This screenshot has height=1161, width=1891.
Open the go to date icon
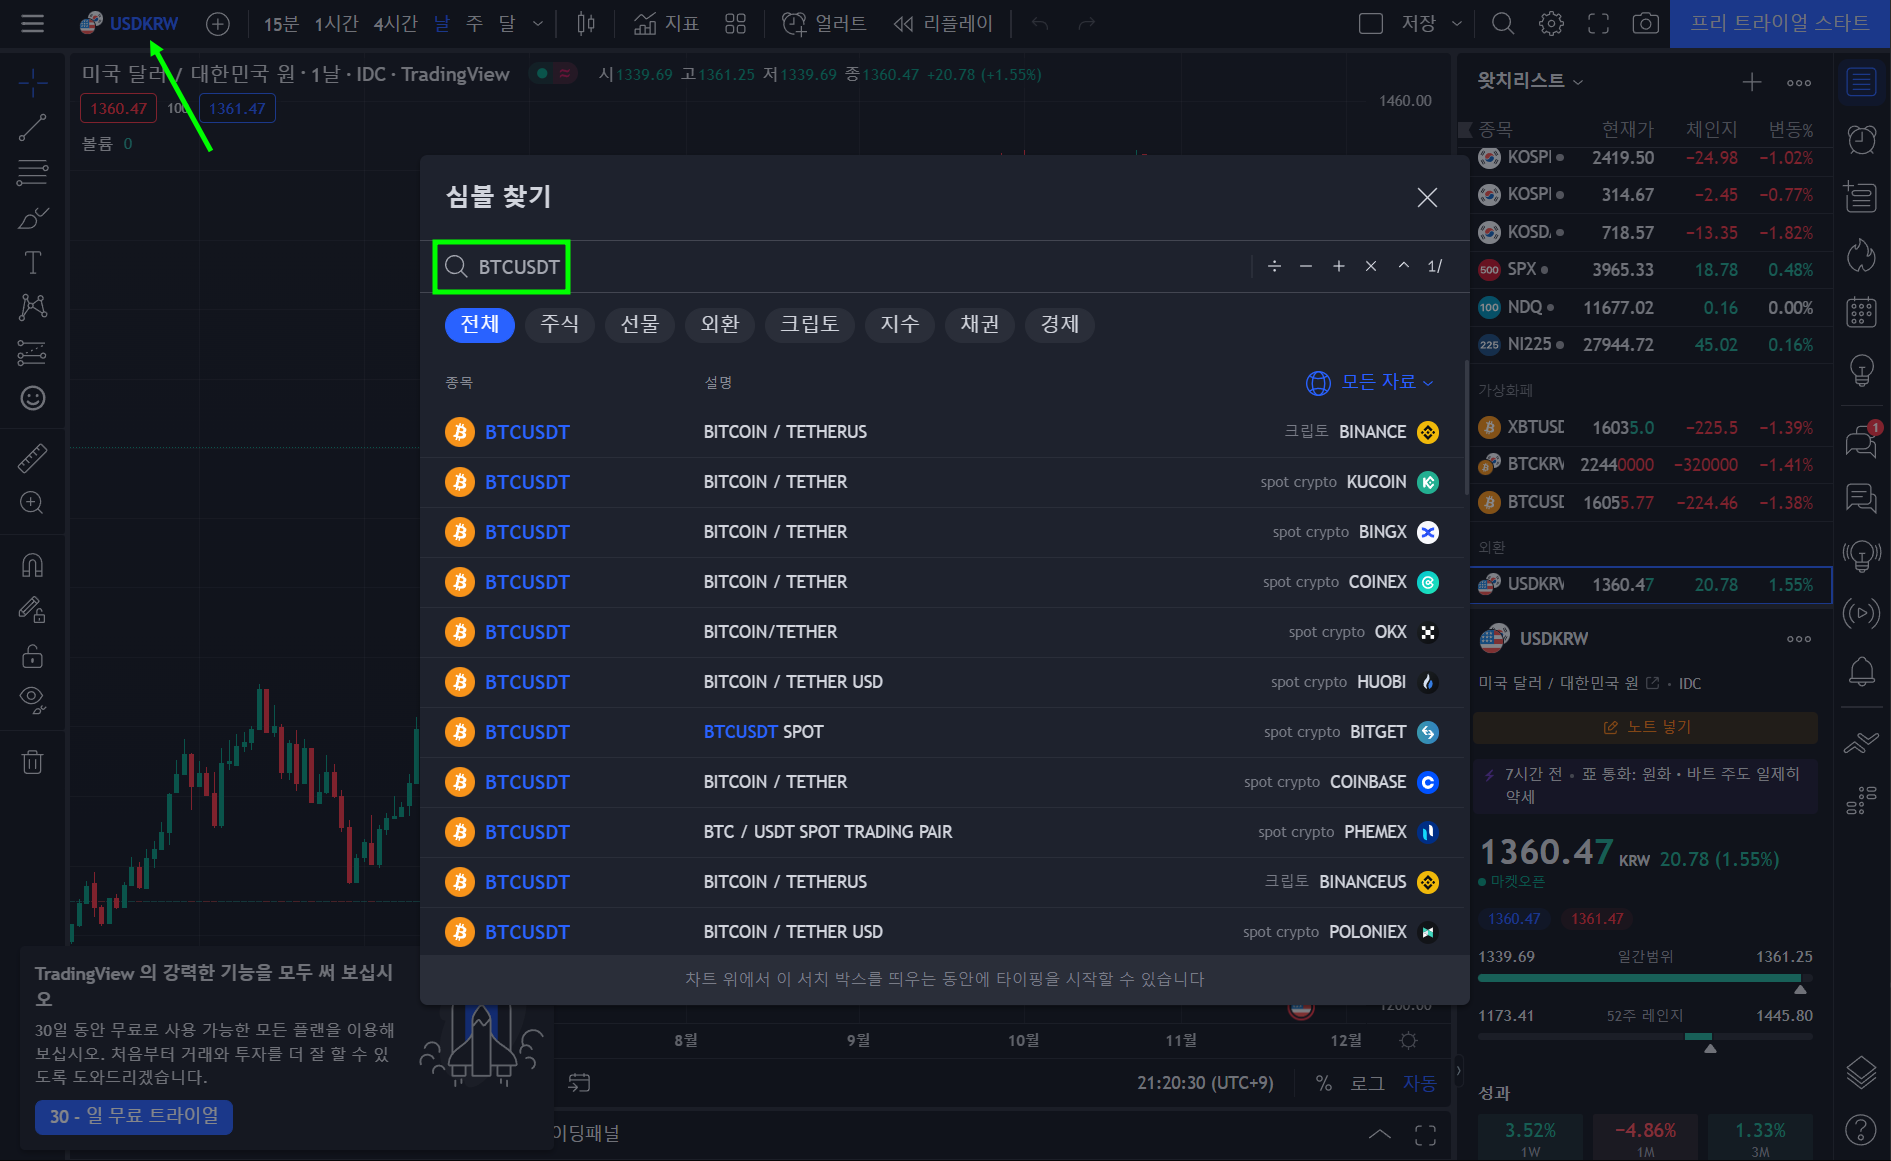coord(579,1082)
